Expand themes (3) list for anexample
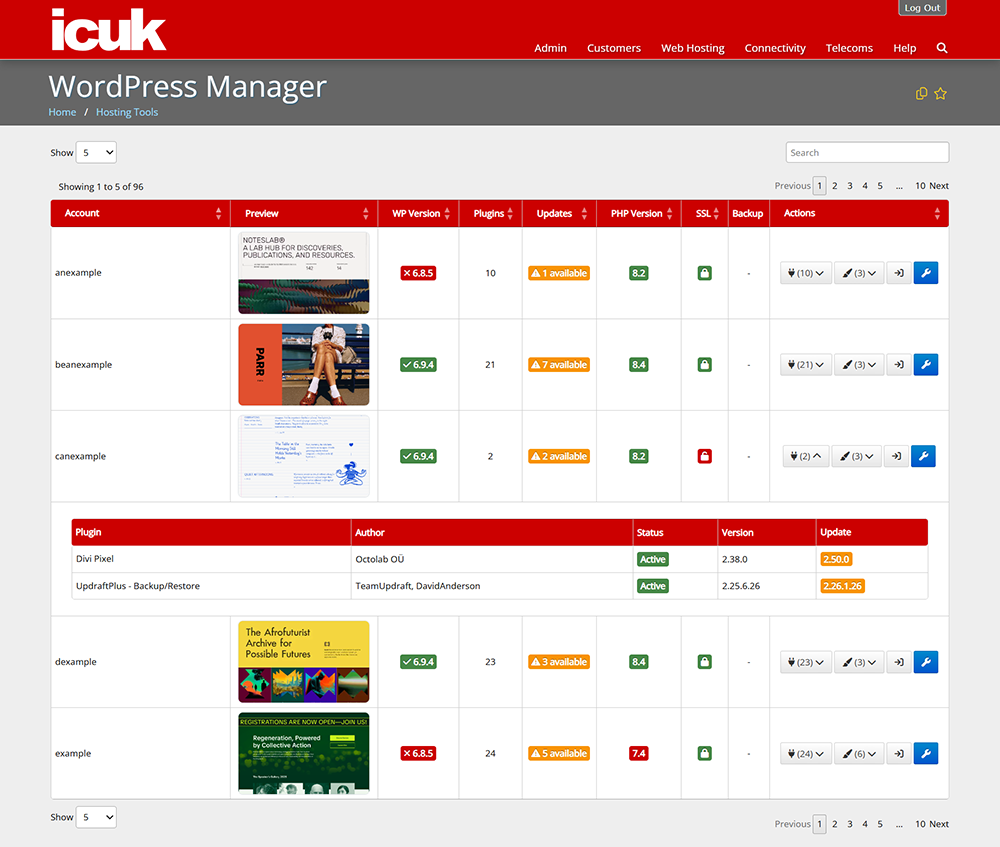The width and height of the screenshot is (1000, 847). point(859,273)
